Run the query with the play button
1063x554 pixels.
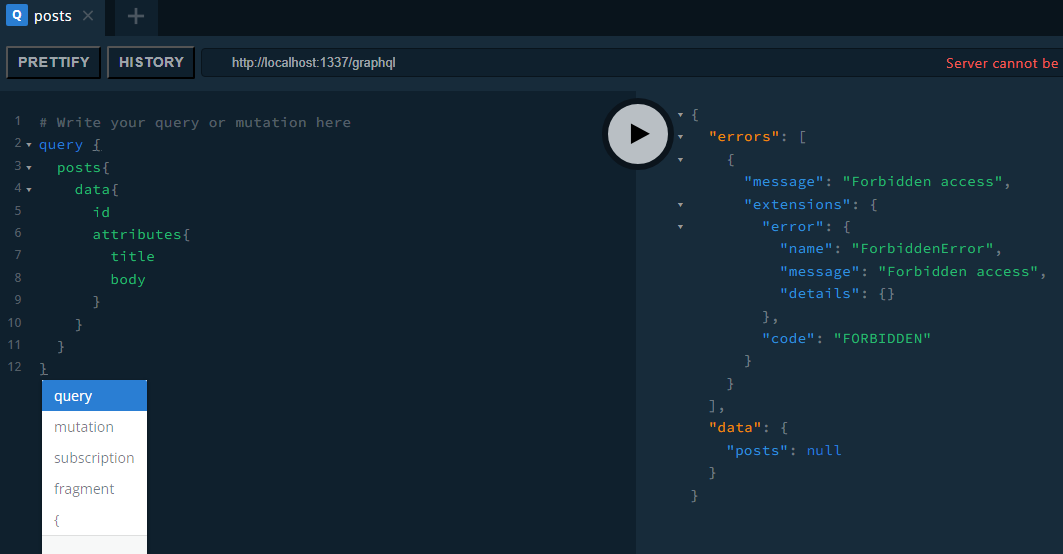click(637, 134)
